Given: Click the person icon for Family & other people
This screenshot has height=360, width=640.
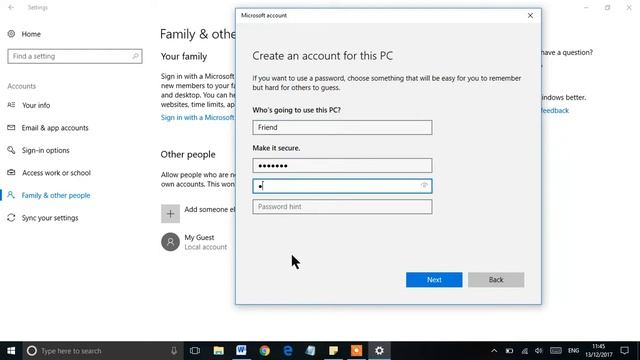Looking at the screenshot, I should (11, 195).
